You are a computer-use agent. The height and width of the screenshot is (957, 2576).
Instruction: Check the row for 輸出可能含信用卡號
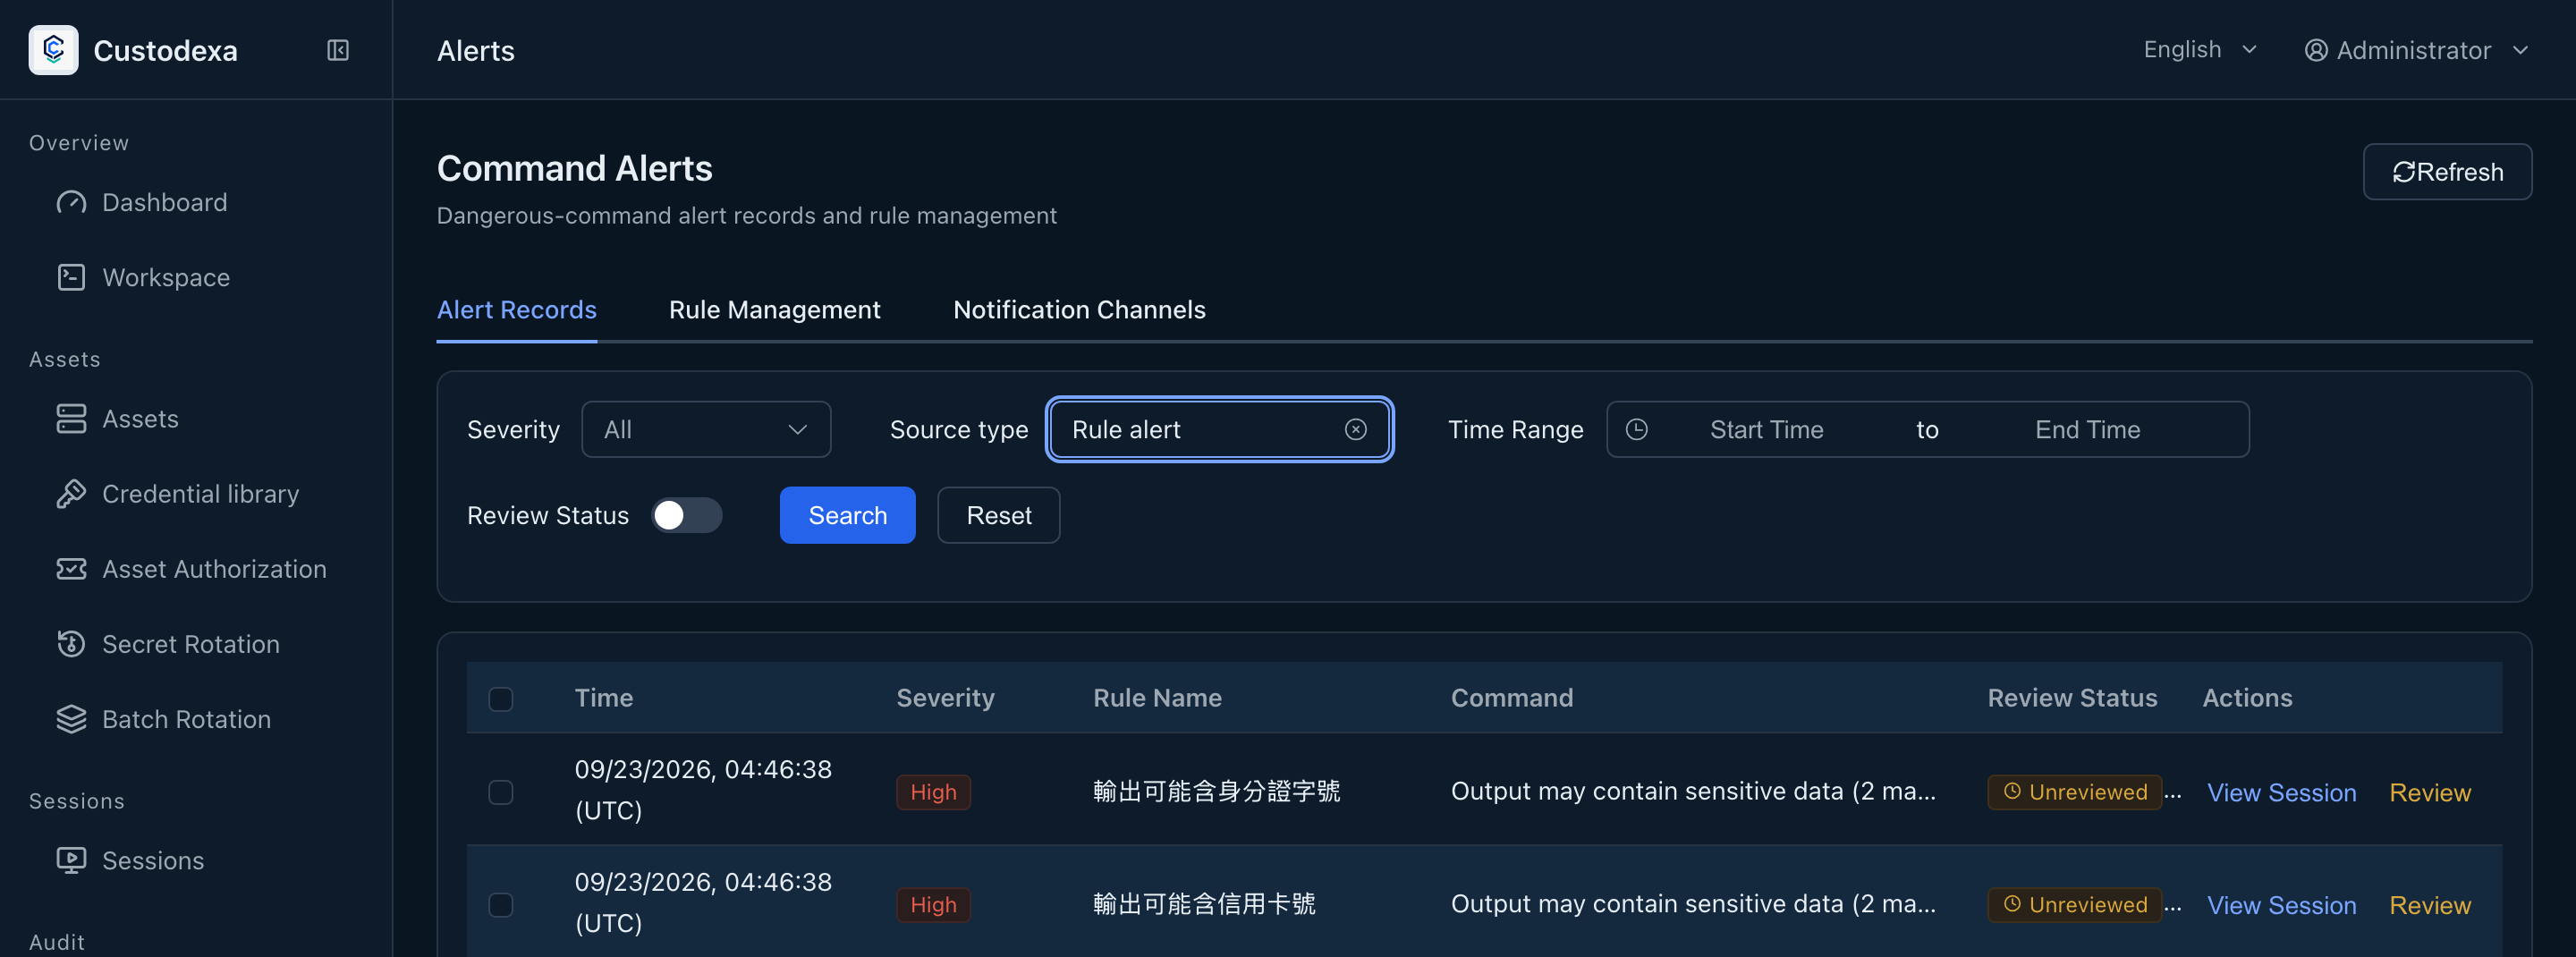[501, 904]
